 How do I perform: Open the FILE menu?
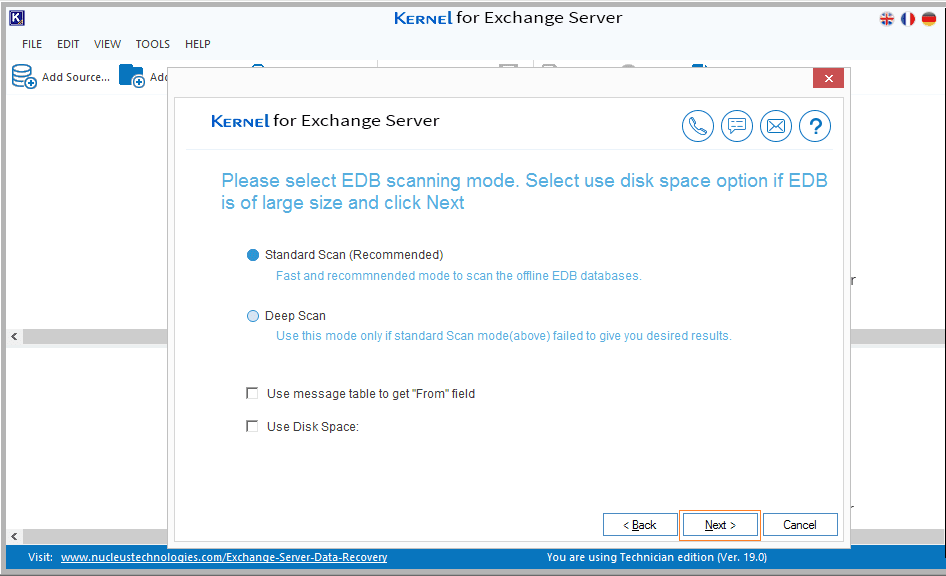coord(32,44)
